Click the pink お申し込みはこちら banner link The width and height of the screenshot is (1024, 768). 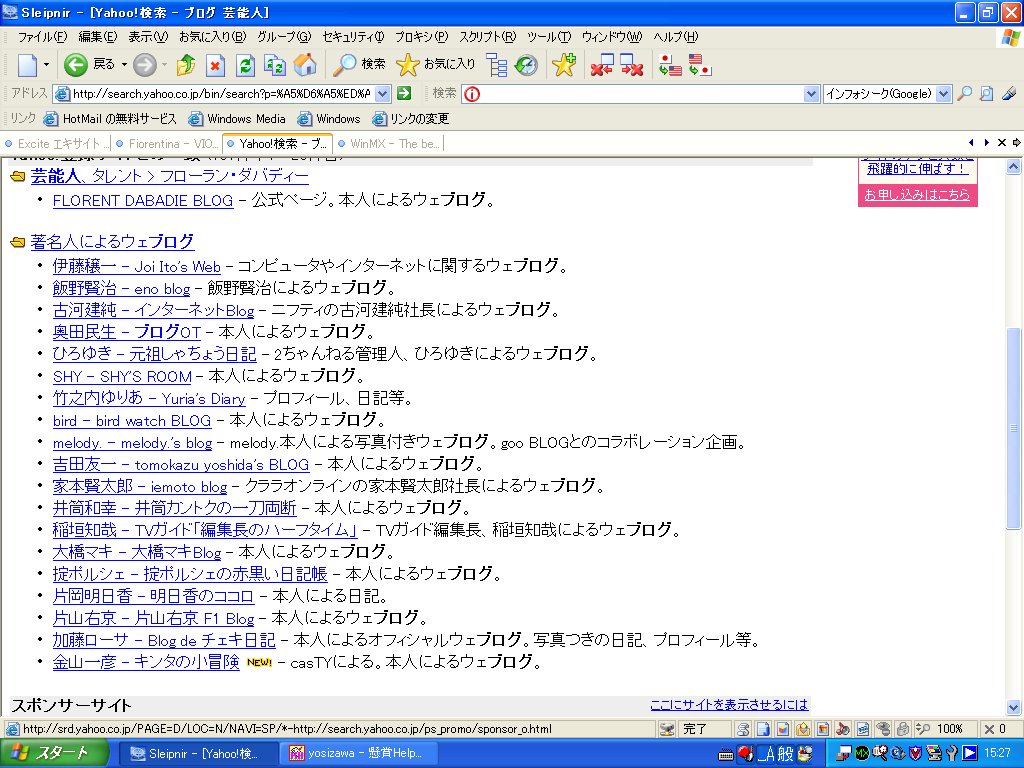pos(917,195)
